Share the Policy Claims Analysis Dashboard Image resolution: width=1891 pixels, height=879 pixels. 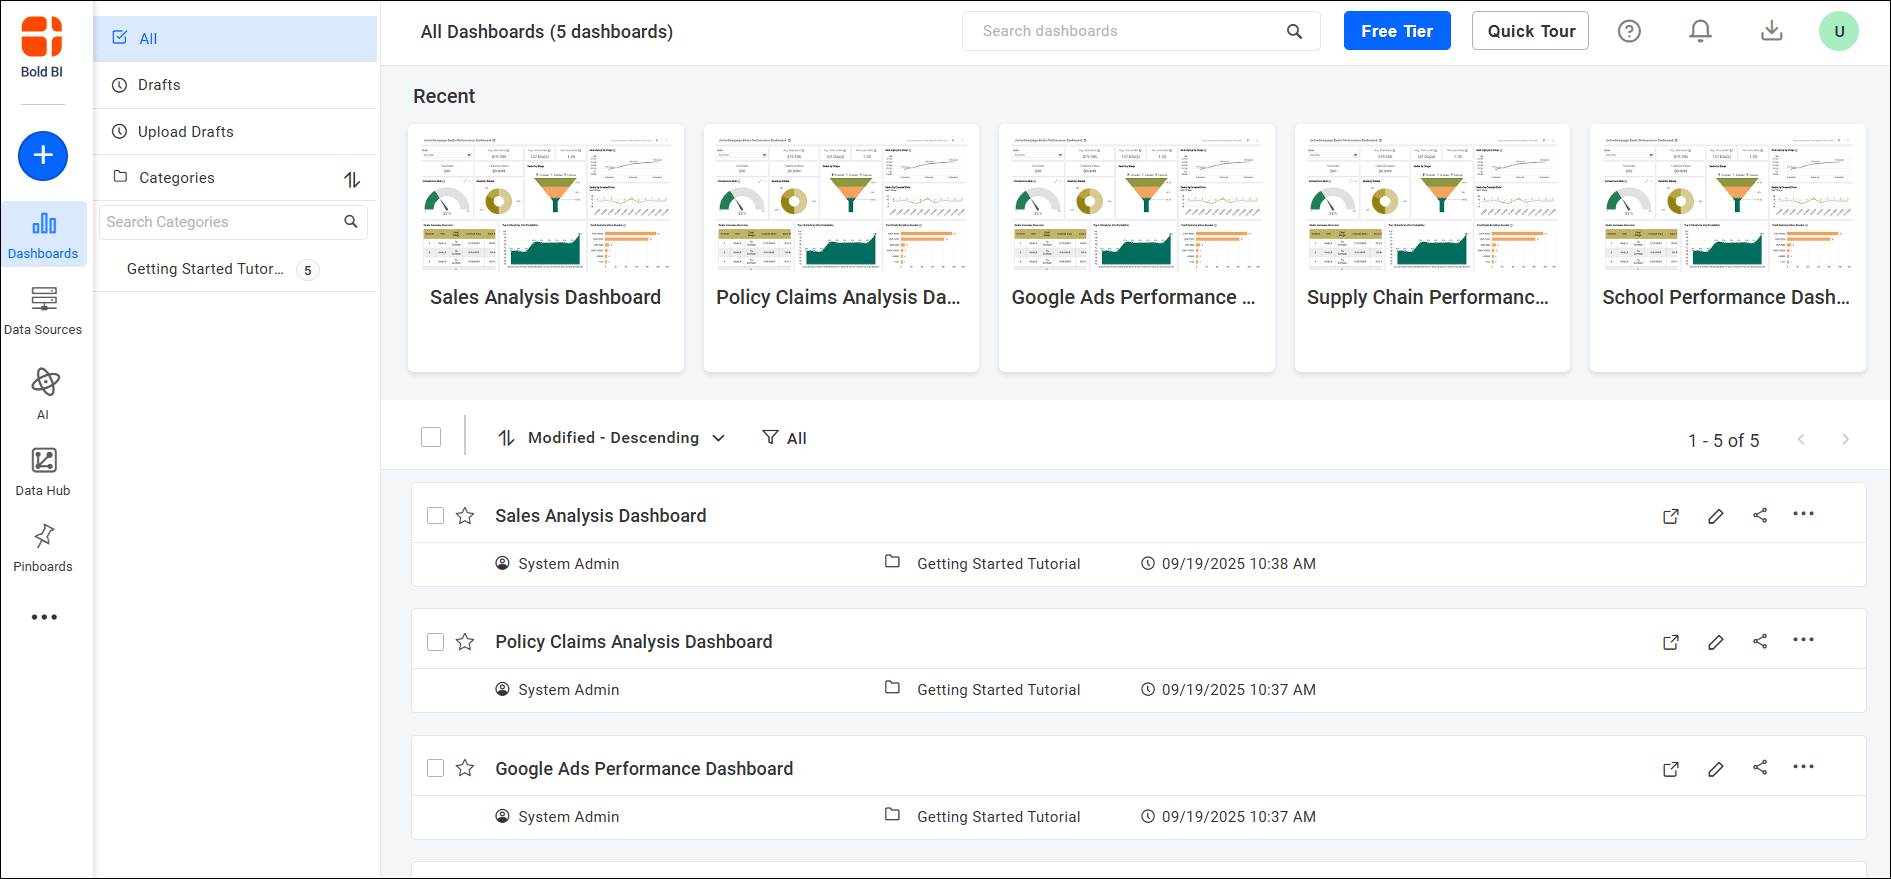(1760, 642)
